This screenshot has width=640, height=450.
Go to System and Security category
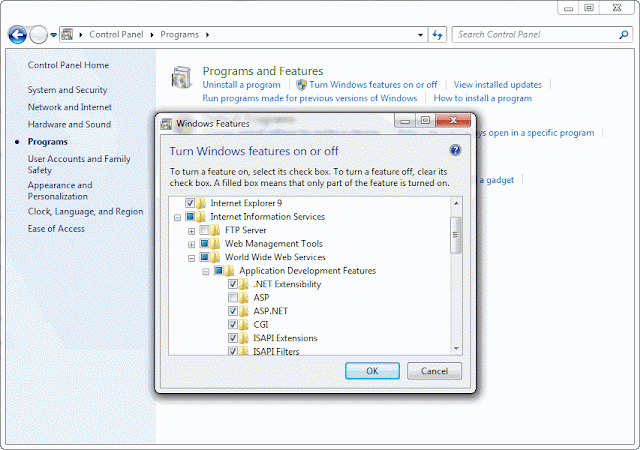pos(67,90)
